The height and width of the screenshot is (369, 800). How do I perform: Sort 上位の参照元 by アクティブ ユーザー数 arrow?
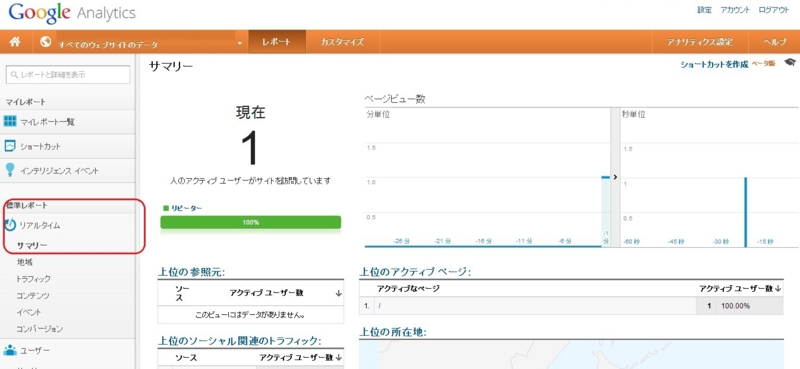[339, 293]
